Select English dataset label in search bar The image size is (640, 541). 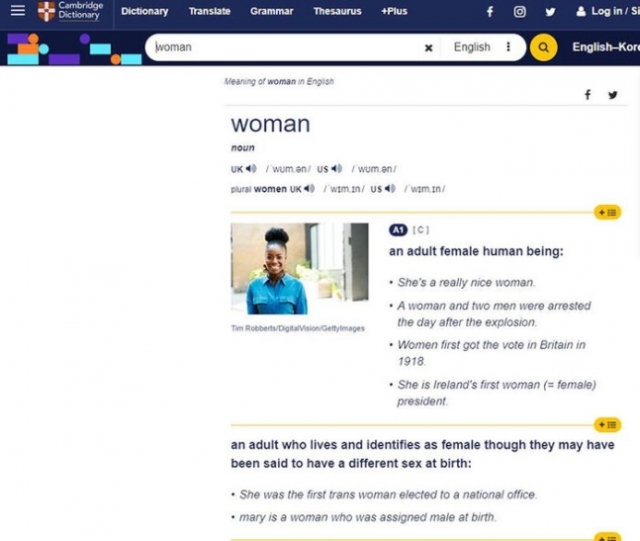(x=472, y=47)
